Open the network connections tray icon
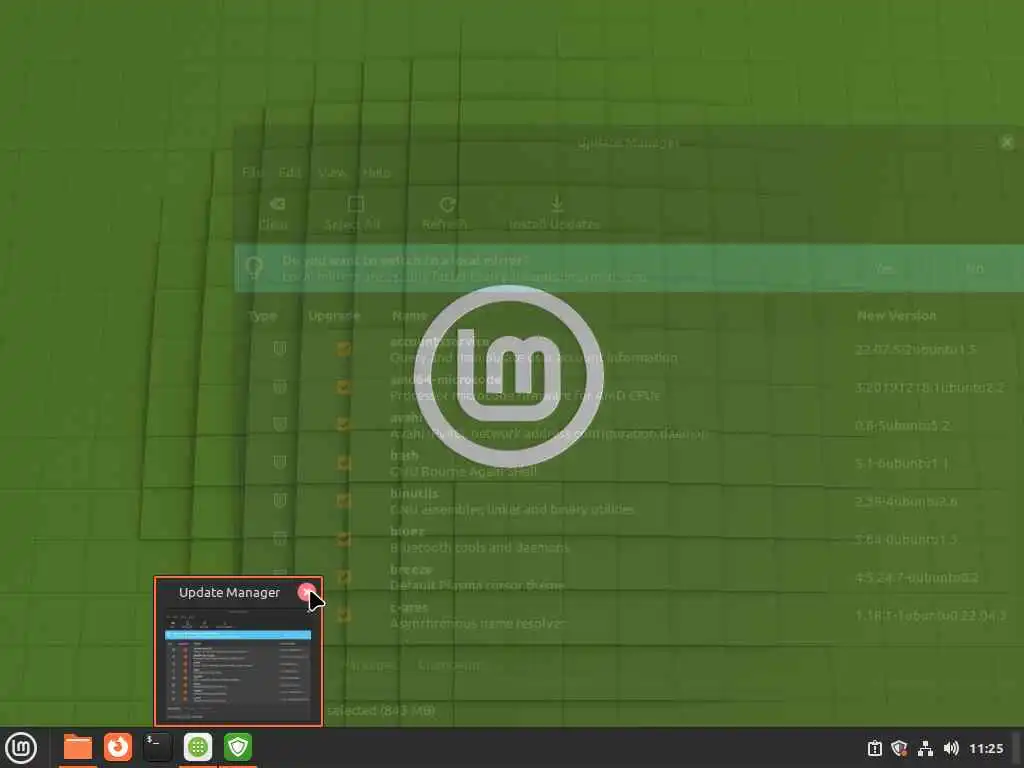 pos(925,748)
